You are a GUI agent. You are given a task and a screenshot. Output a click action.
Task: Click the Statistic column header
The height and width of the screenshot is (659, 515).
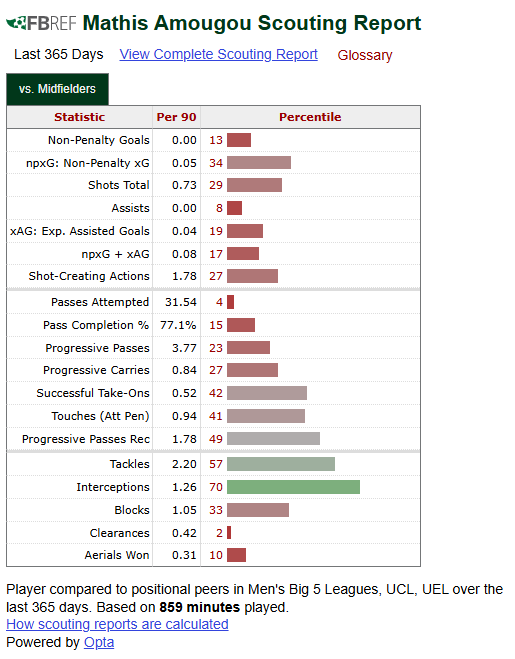coord(79,117)
